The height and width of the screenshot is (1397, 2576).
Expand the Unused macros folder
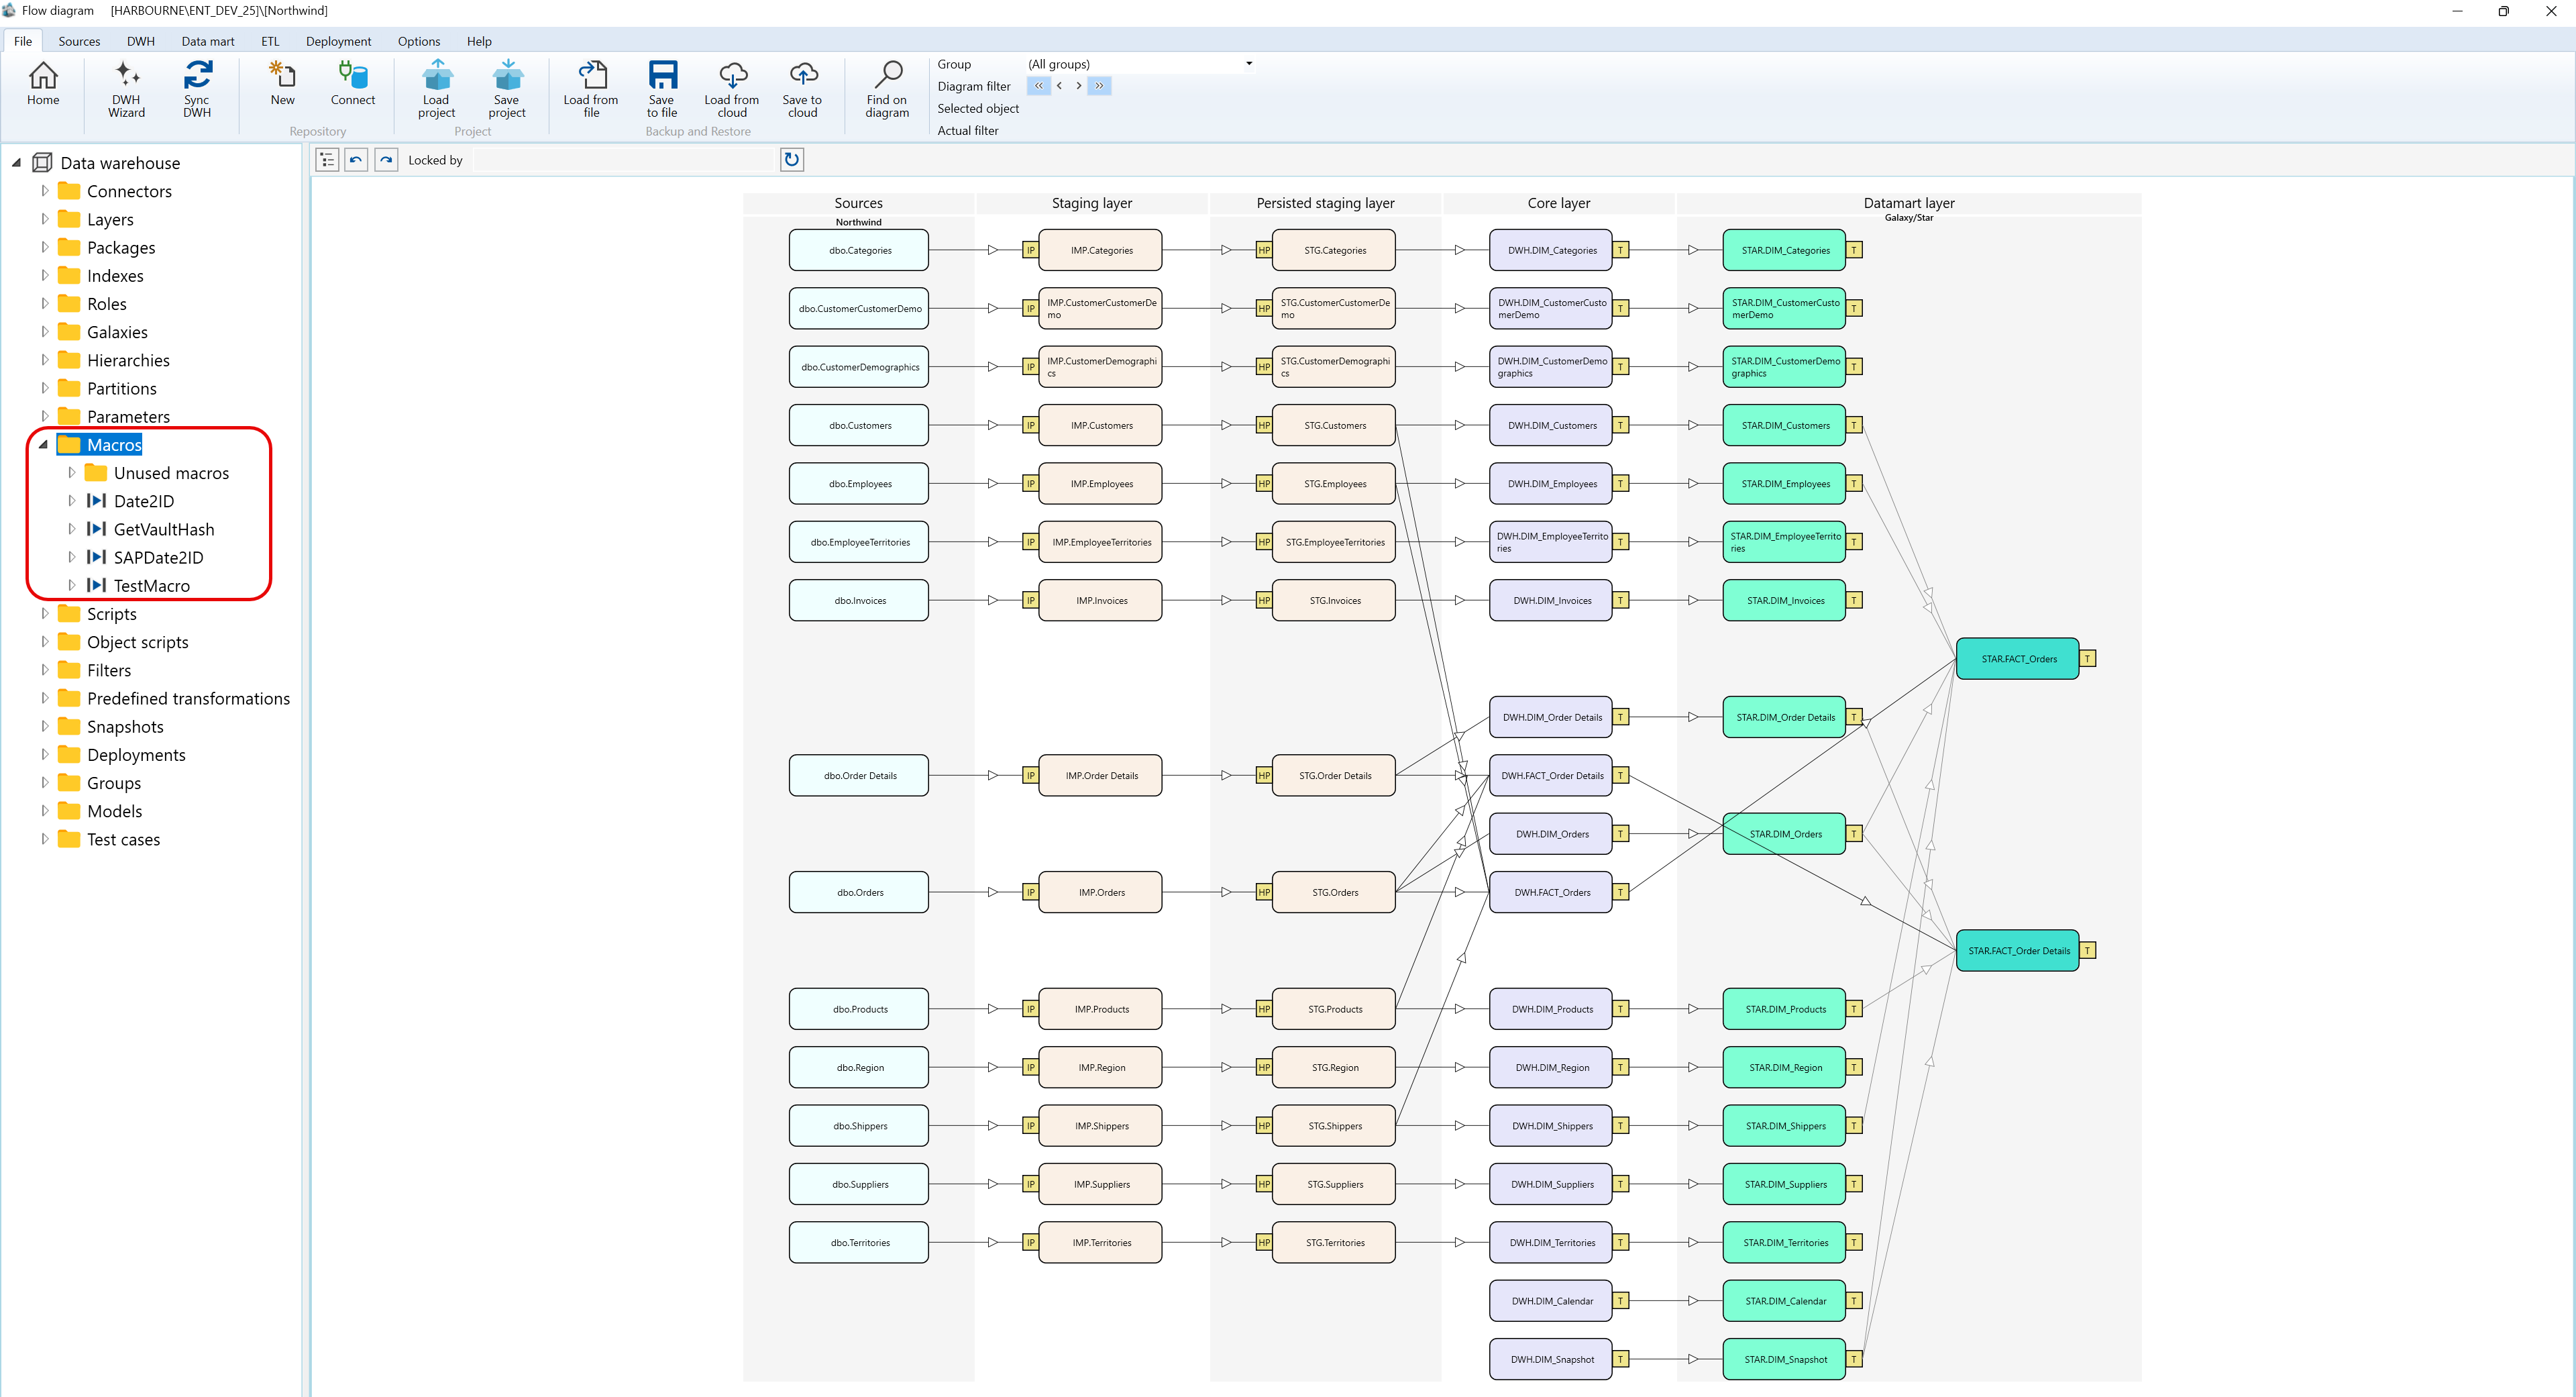pos(71,472)
